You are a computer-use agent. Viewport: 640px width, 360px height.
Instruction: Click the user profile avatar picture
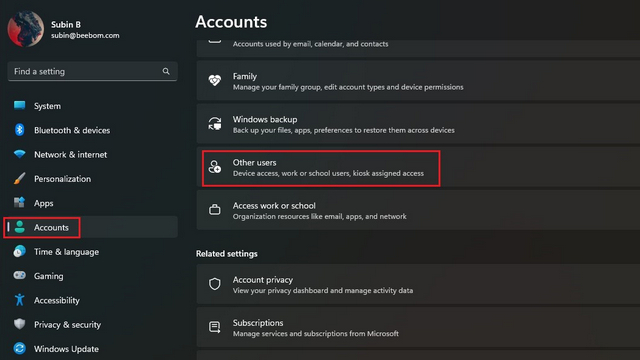[26, 29]
